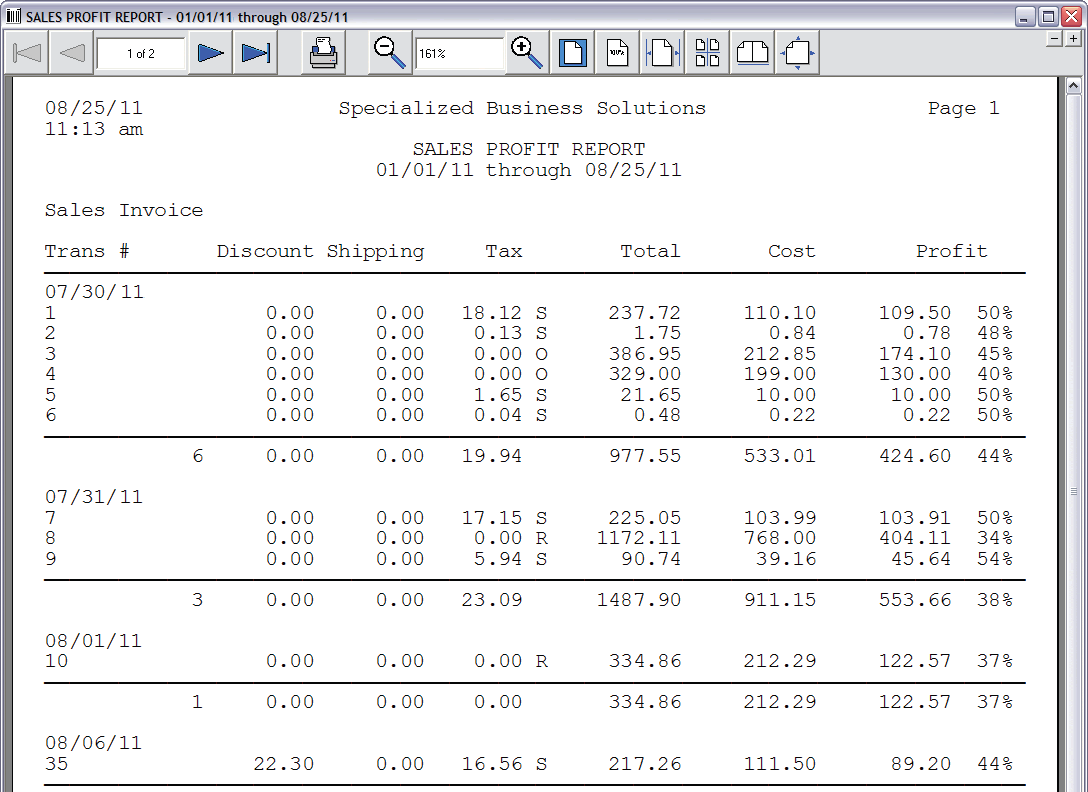Click the fit-to-window page icon
The width and height of the screenshot is (1088, 792).
coord(797,53)
